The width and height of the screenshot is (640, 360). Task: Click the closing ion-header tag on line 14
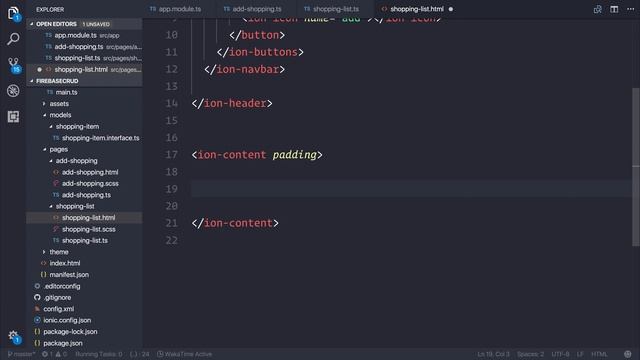[232, 104]
